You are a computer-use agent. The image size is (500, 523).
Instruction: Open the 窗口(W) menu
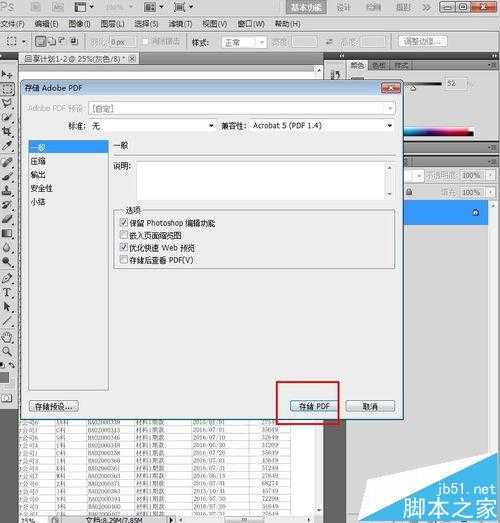coord(251,24)
